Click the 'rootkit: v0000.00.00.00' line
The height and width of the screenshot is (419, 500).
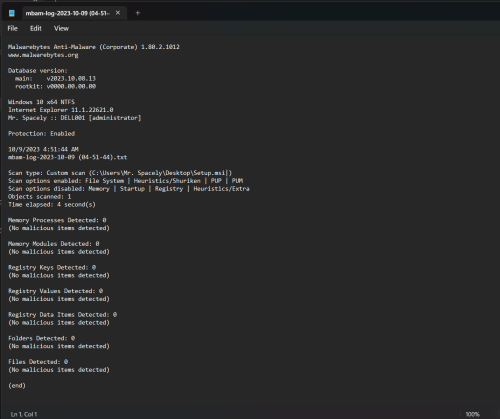pos(55,86)
